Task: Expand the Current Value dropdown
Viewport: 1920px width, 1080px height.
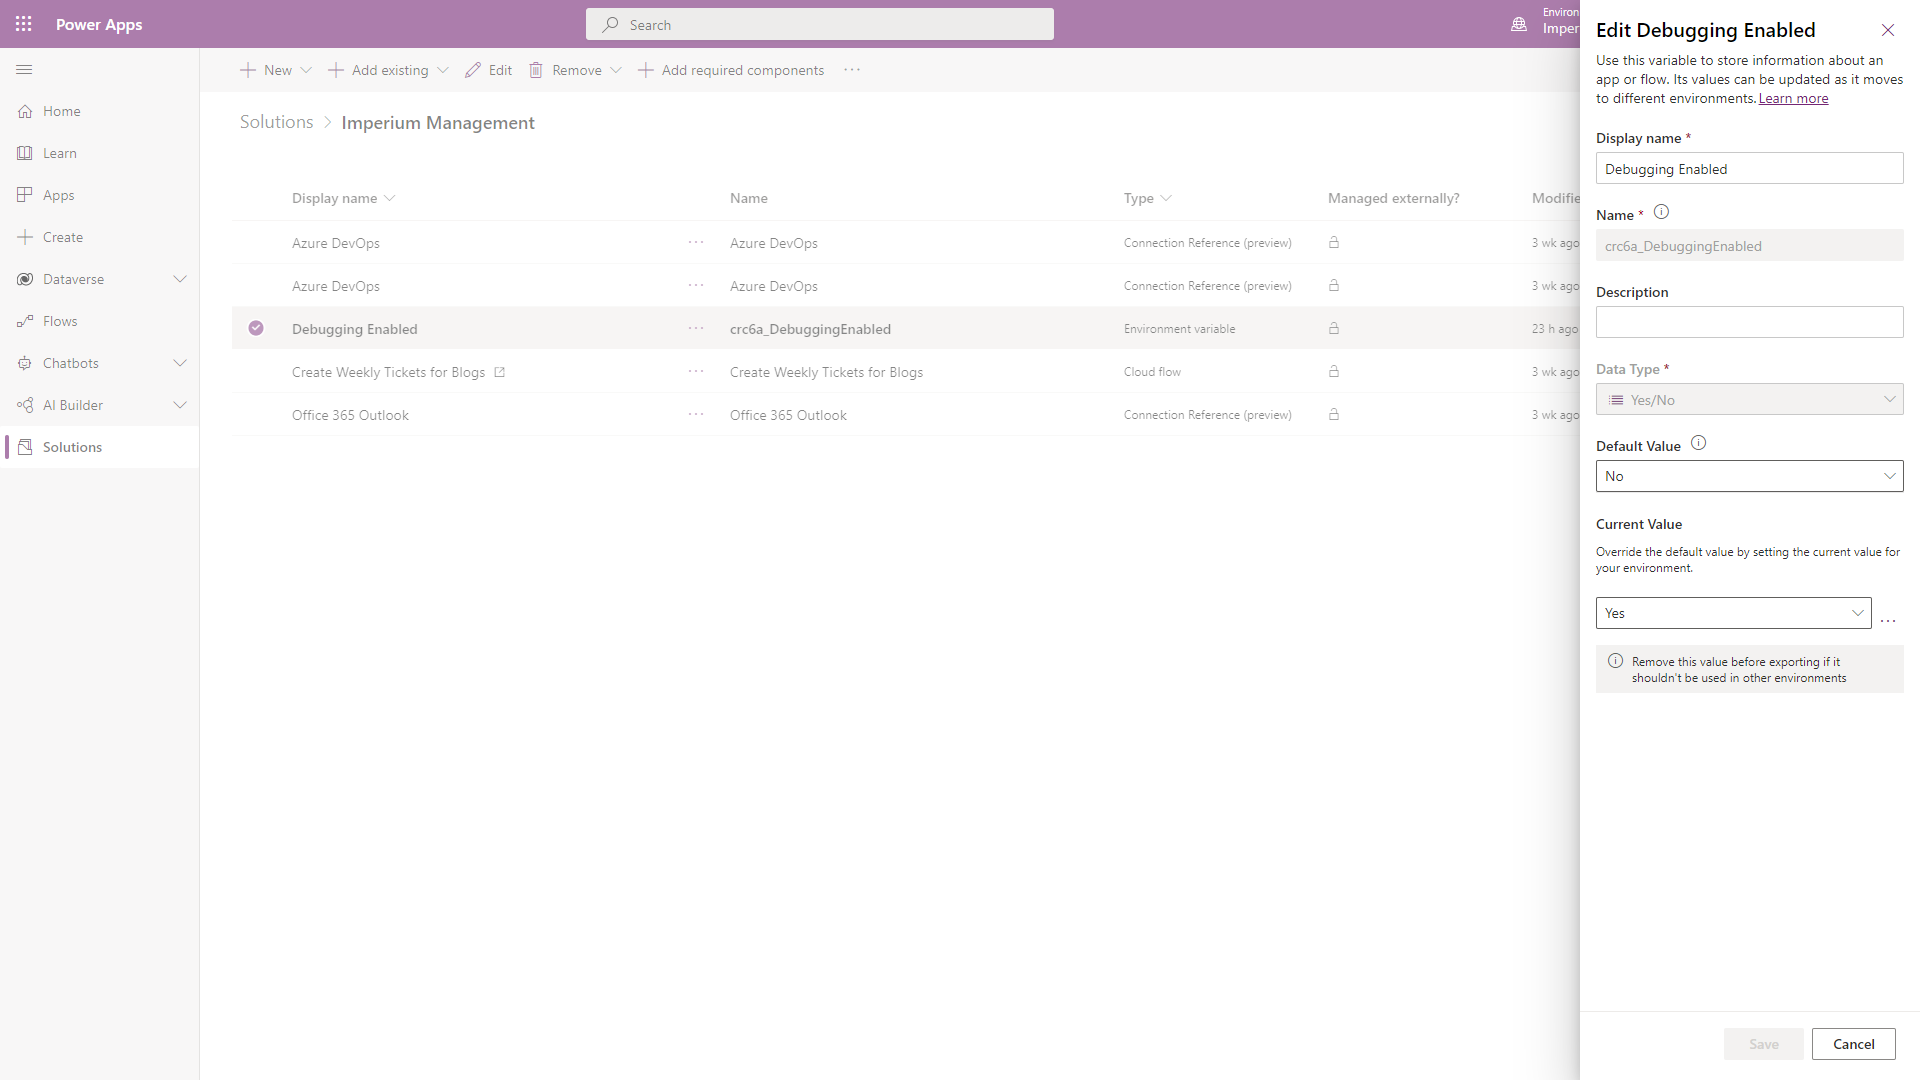Action: pyautogui.click(x=1855, y=612)
